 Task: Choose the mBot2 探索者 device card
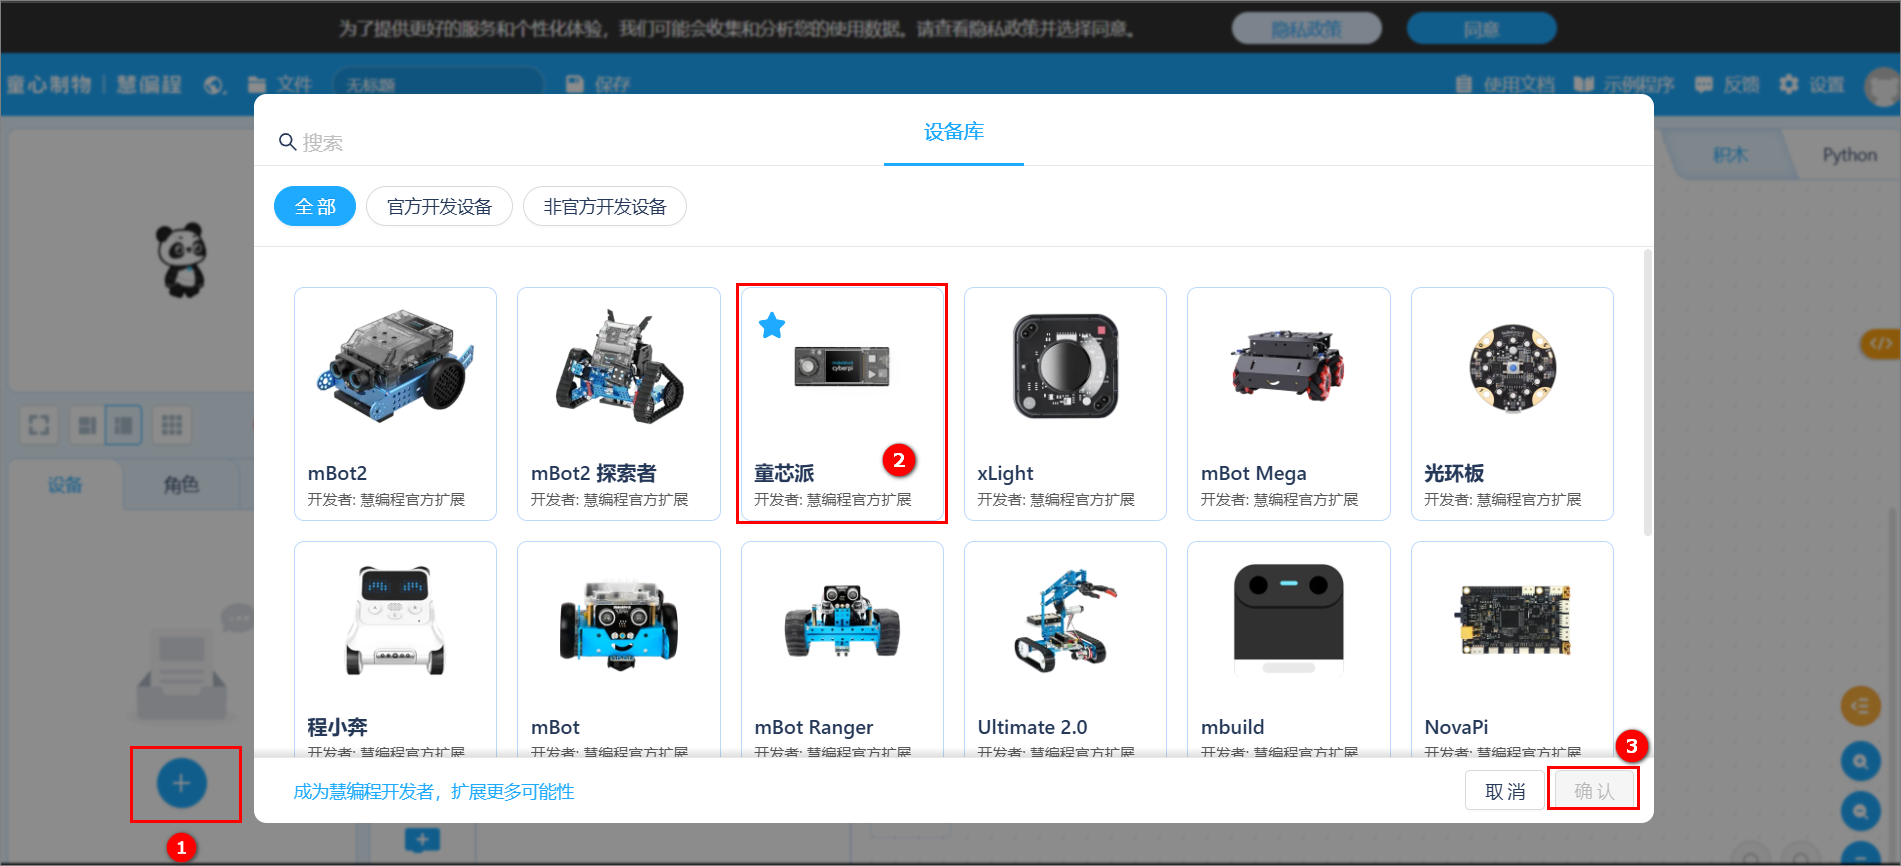coord(619,404)
